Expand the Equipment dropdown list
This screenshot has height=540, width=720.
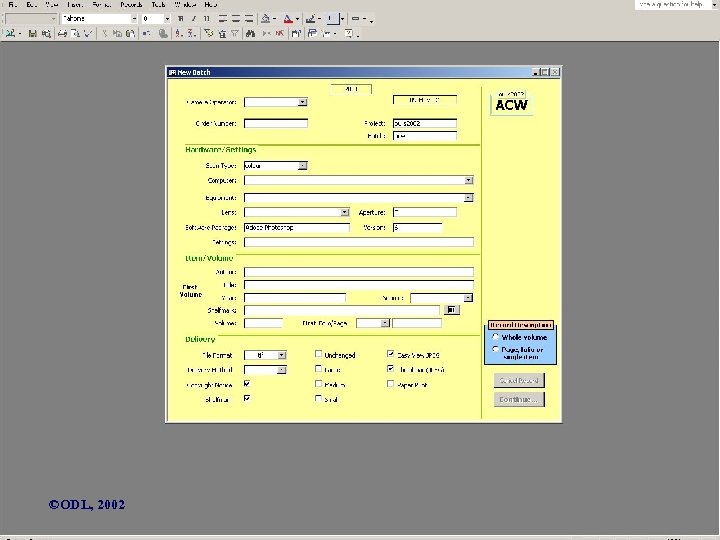pos(469,198)
